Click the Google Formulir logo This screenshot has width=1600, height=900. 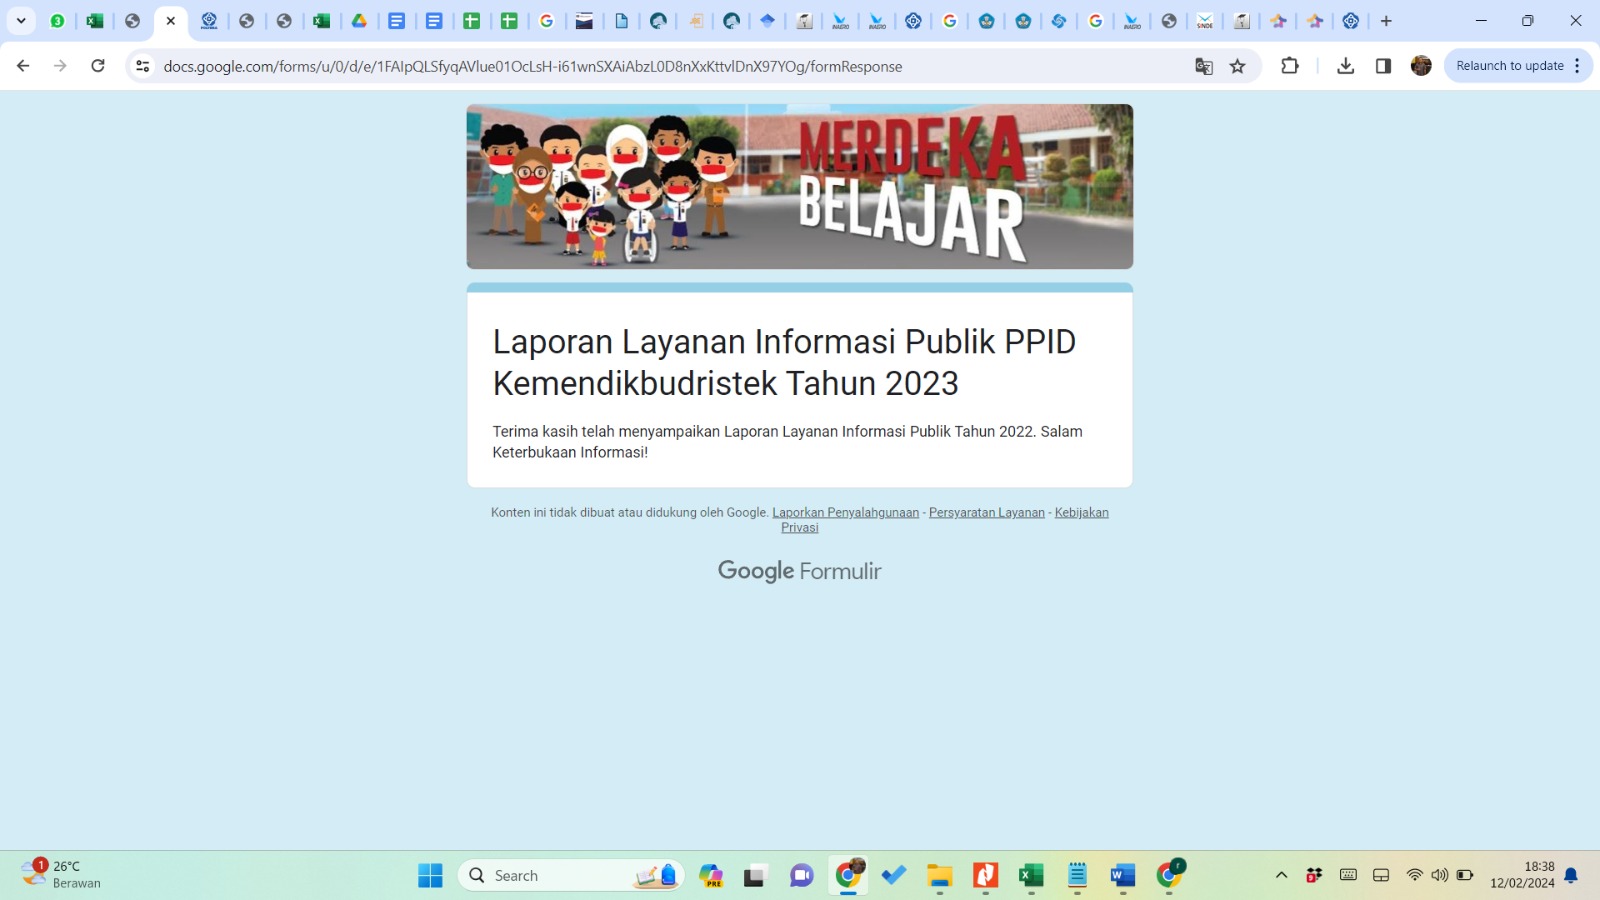799,571
